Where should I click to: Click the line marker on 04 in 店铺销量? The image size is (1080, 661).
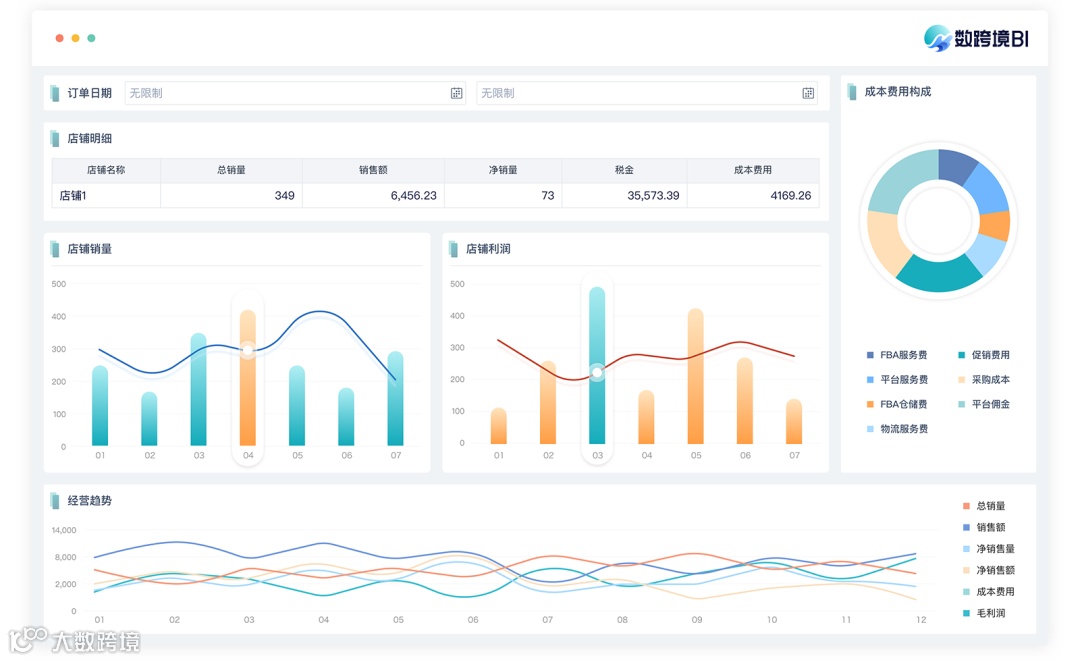tap(248, 350)
